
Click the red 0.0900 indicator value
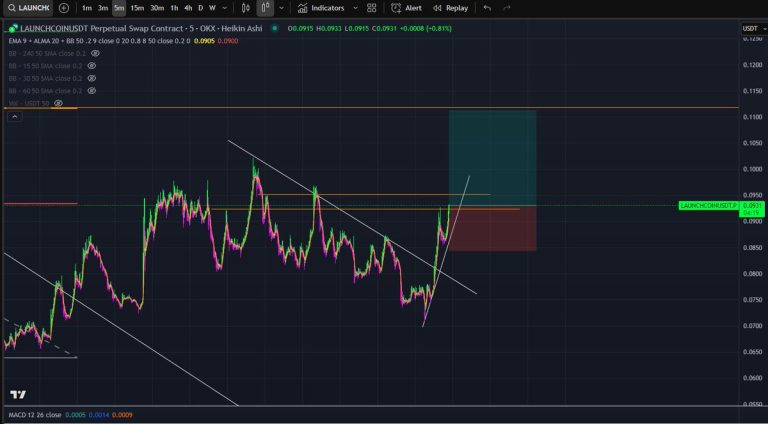coord(228,41)
